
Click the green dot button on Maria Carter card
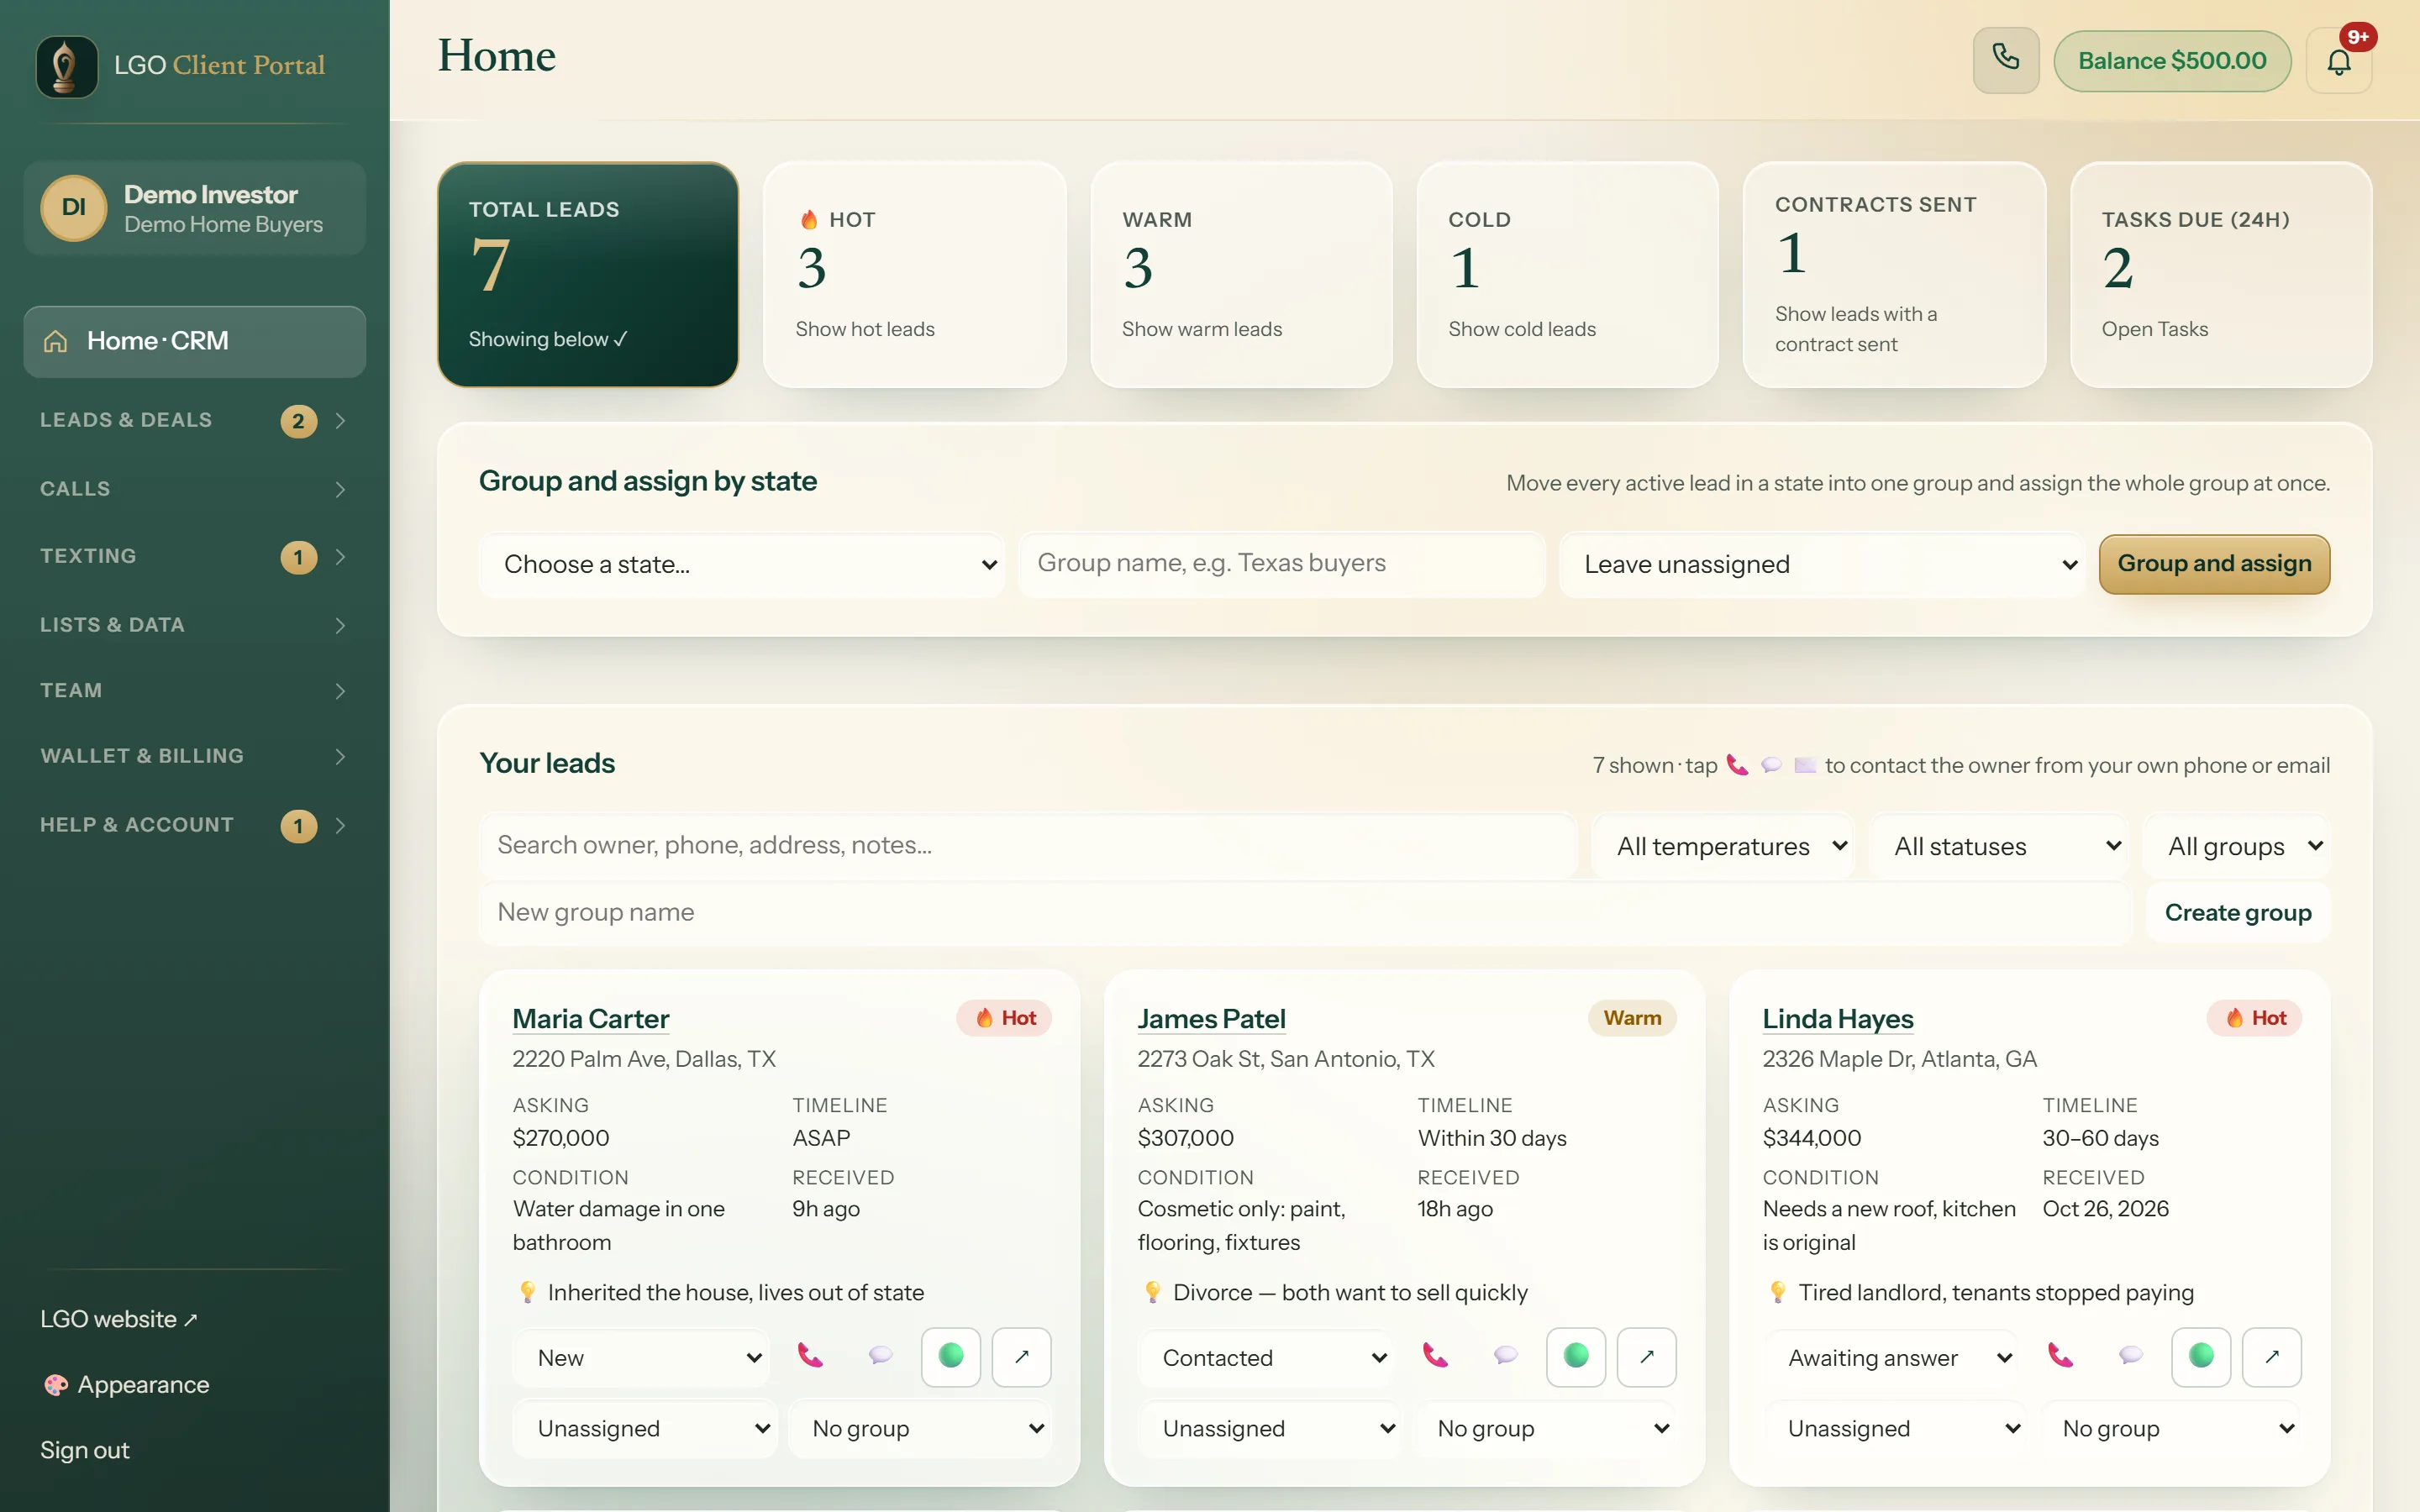[950, 1357]
